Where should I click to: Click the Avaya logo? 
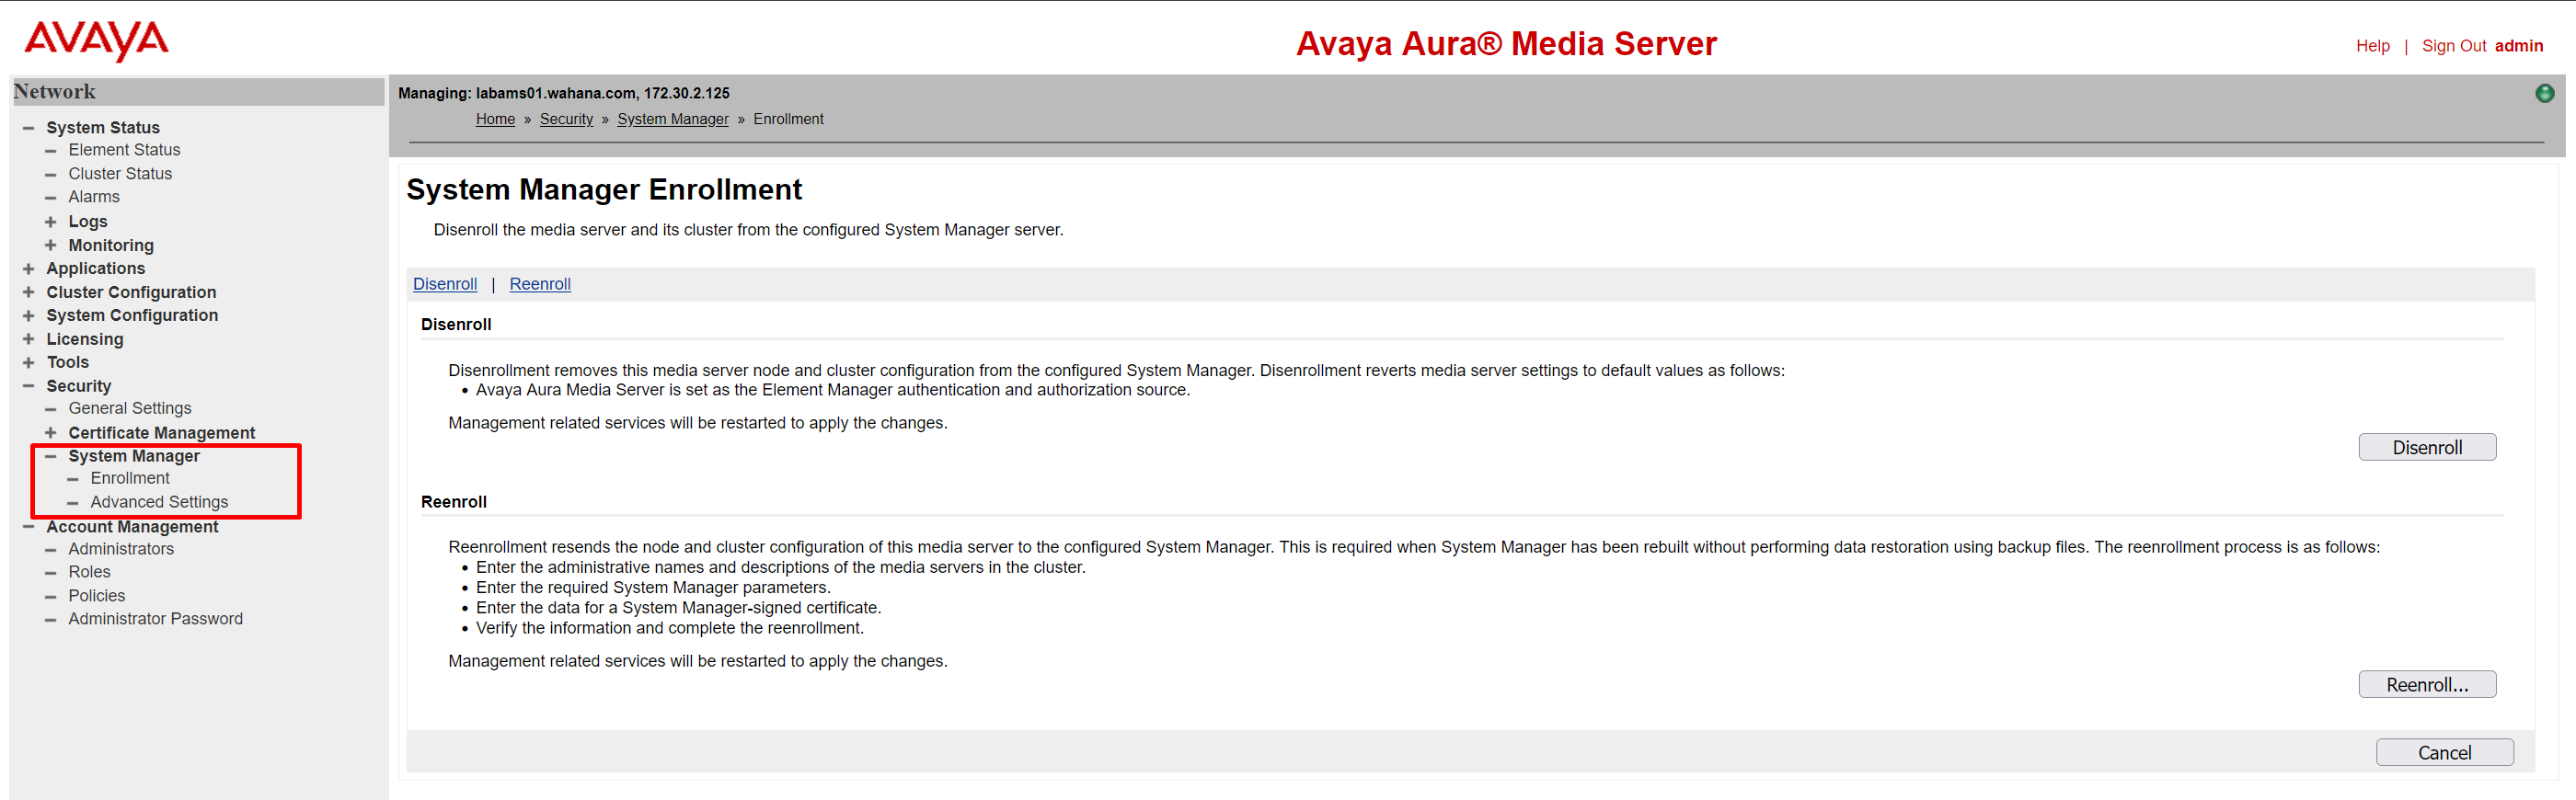coord(96,40)
